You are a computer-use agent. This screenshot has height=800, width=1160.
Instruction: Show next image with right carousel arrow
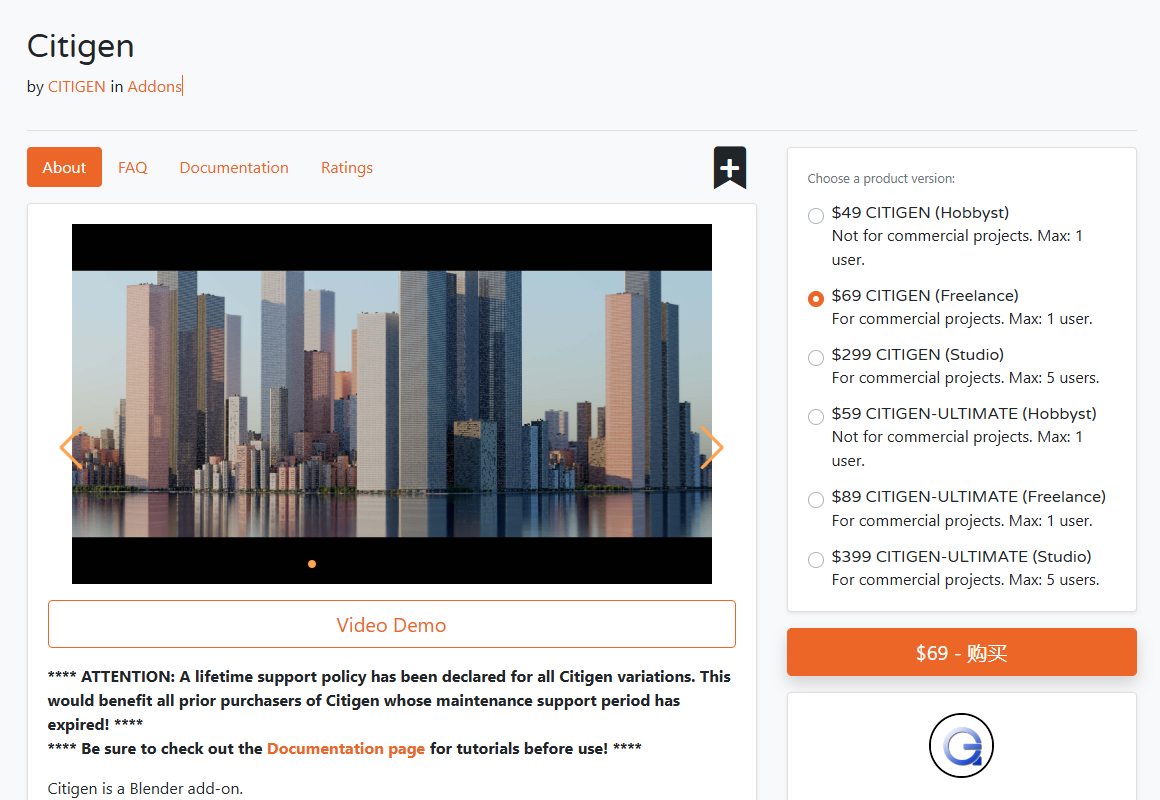[712, 447]
